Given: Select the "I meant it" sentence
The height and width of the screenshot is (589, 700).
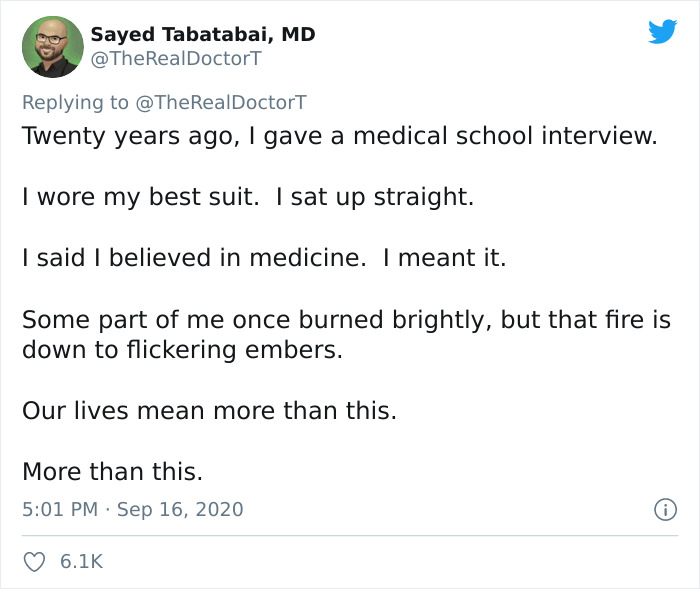Looking at the screenshot, I should [452, 258].
